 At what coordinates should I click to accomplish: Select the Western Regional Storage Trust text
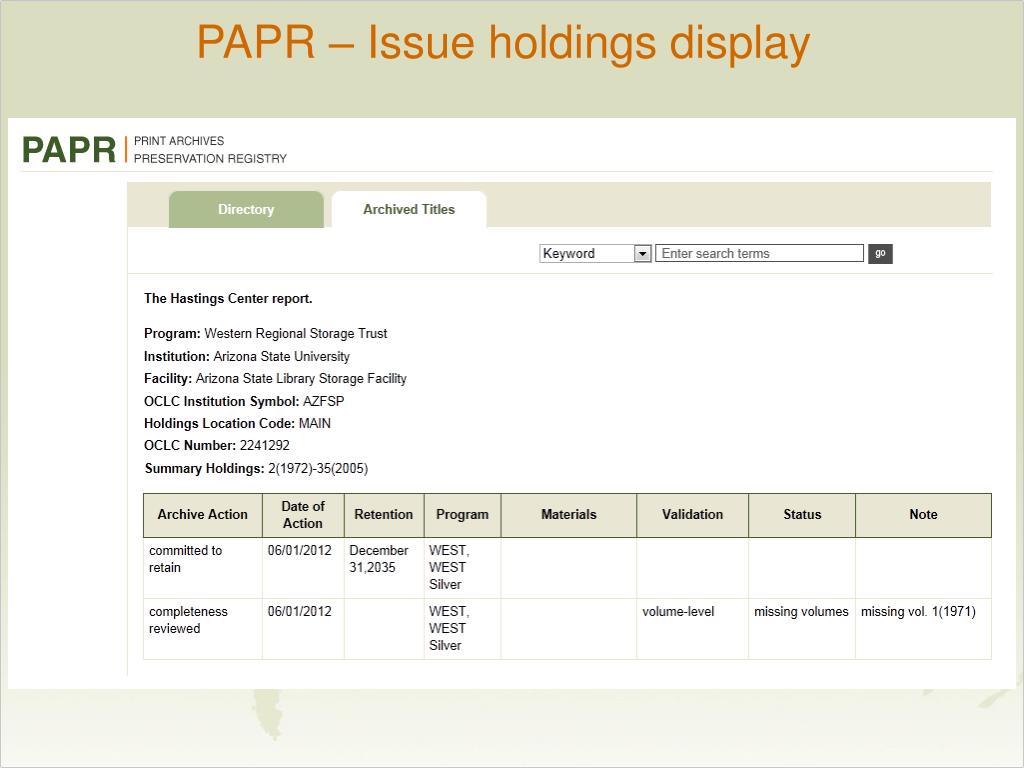tap(296, 334)
